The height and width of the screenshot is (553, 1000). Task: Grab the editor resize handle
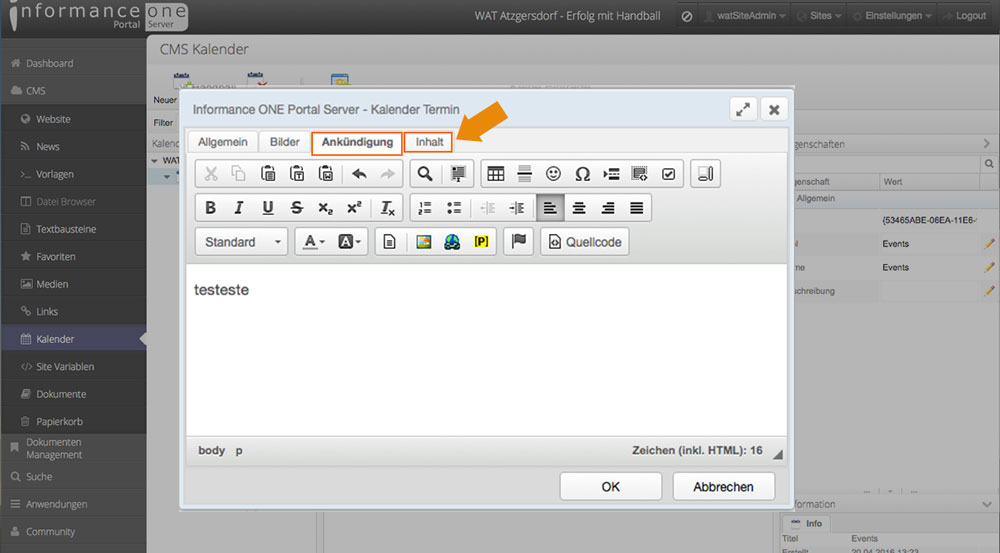coord(777,454)
